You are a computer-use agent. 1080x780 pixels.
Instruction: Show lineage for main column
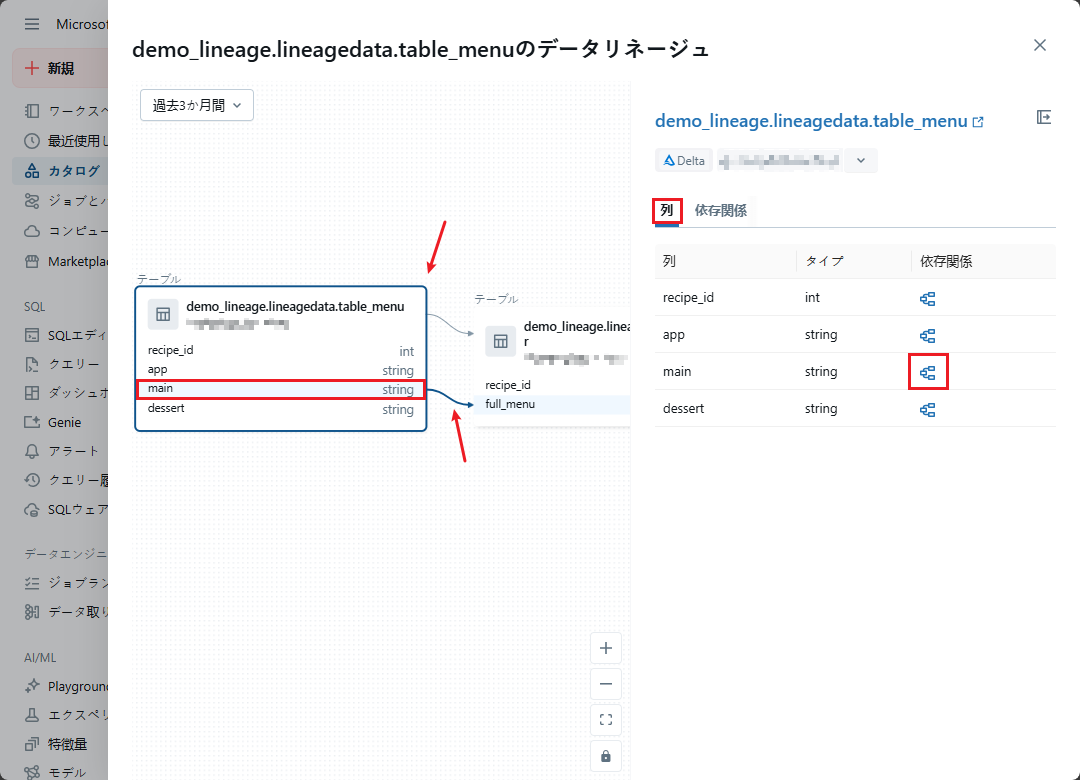pyautogui.click(x=927, y=372)
